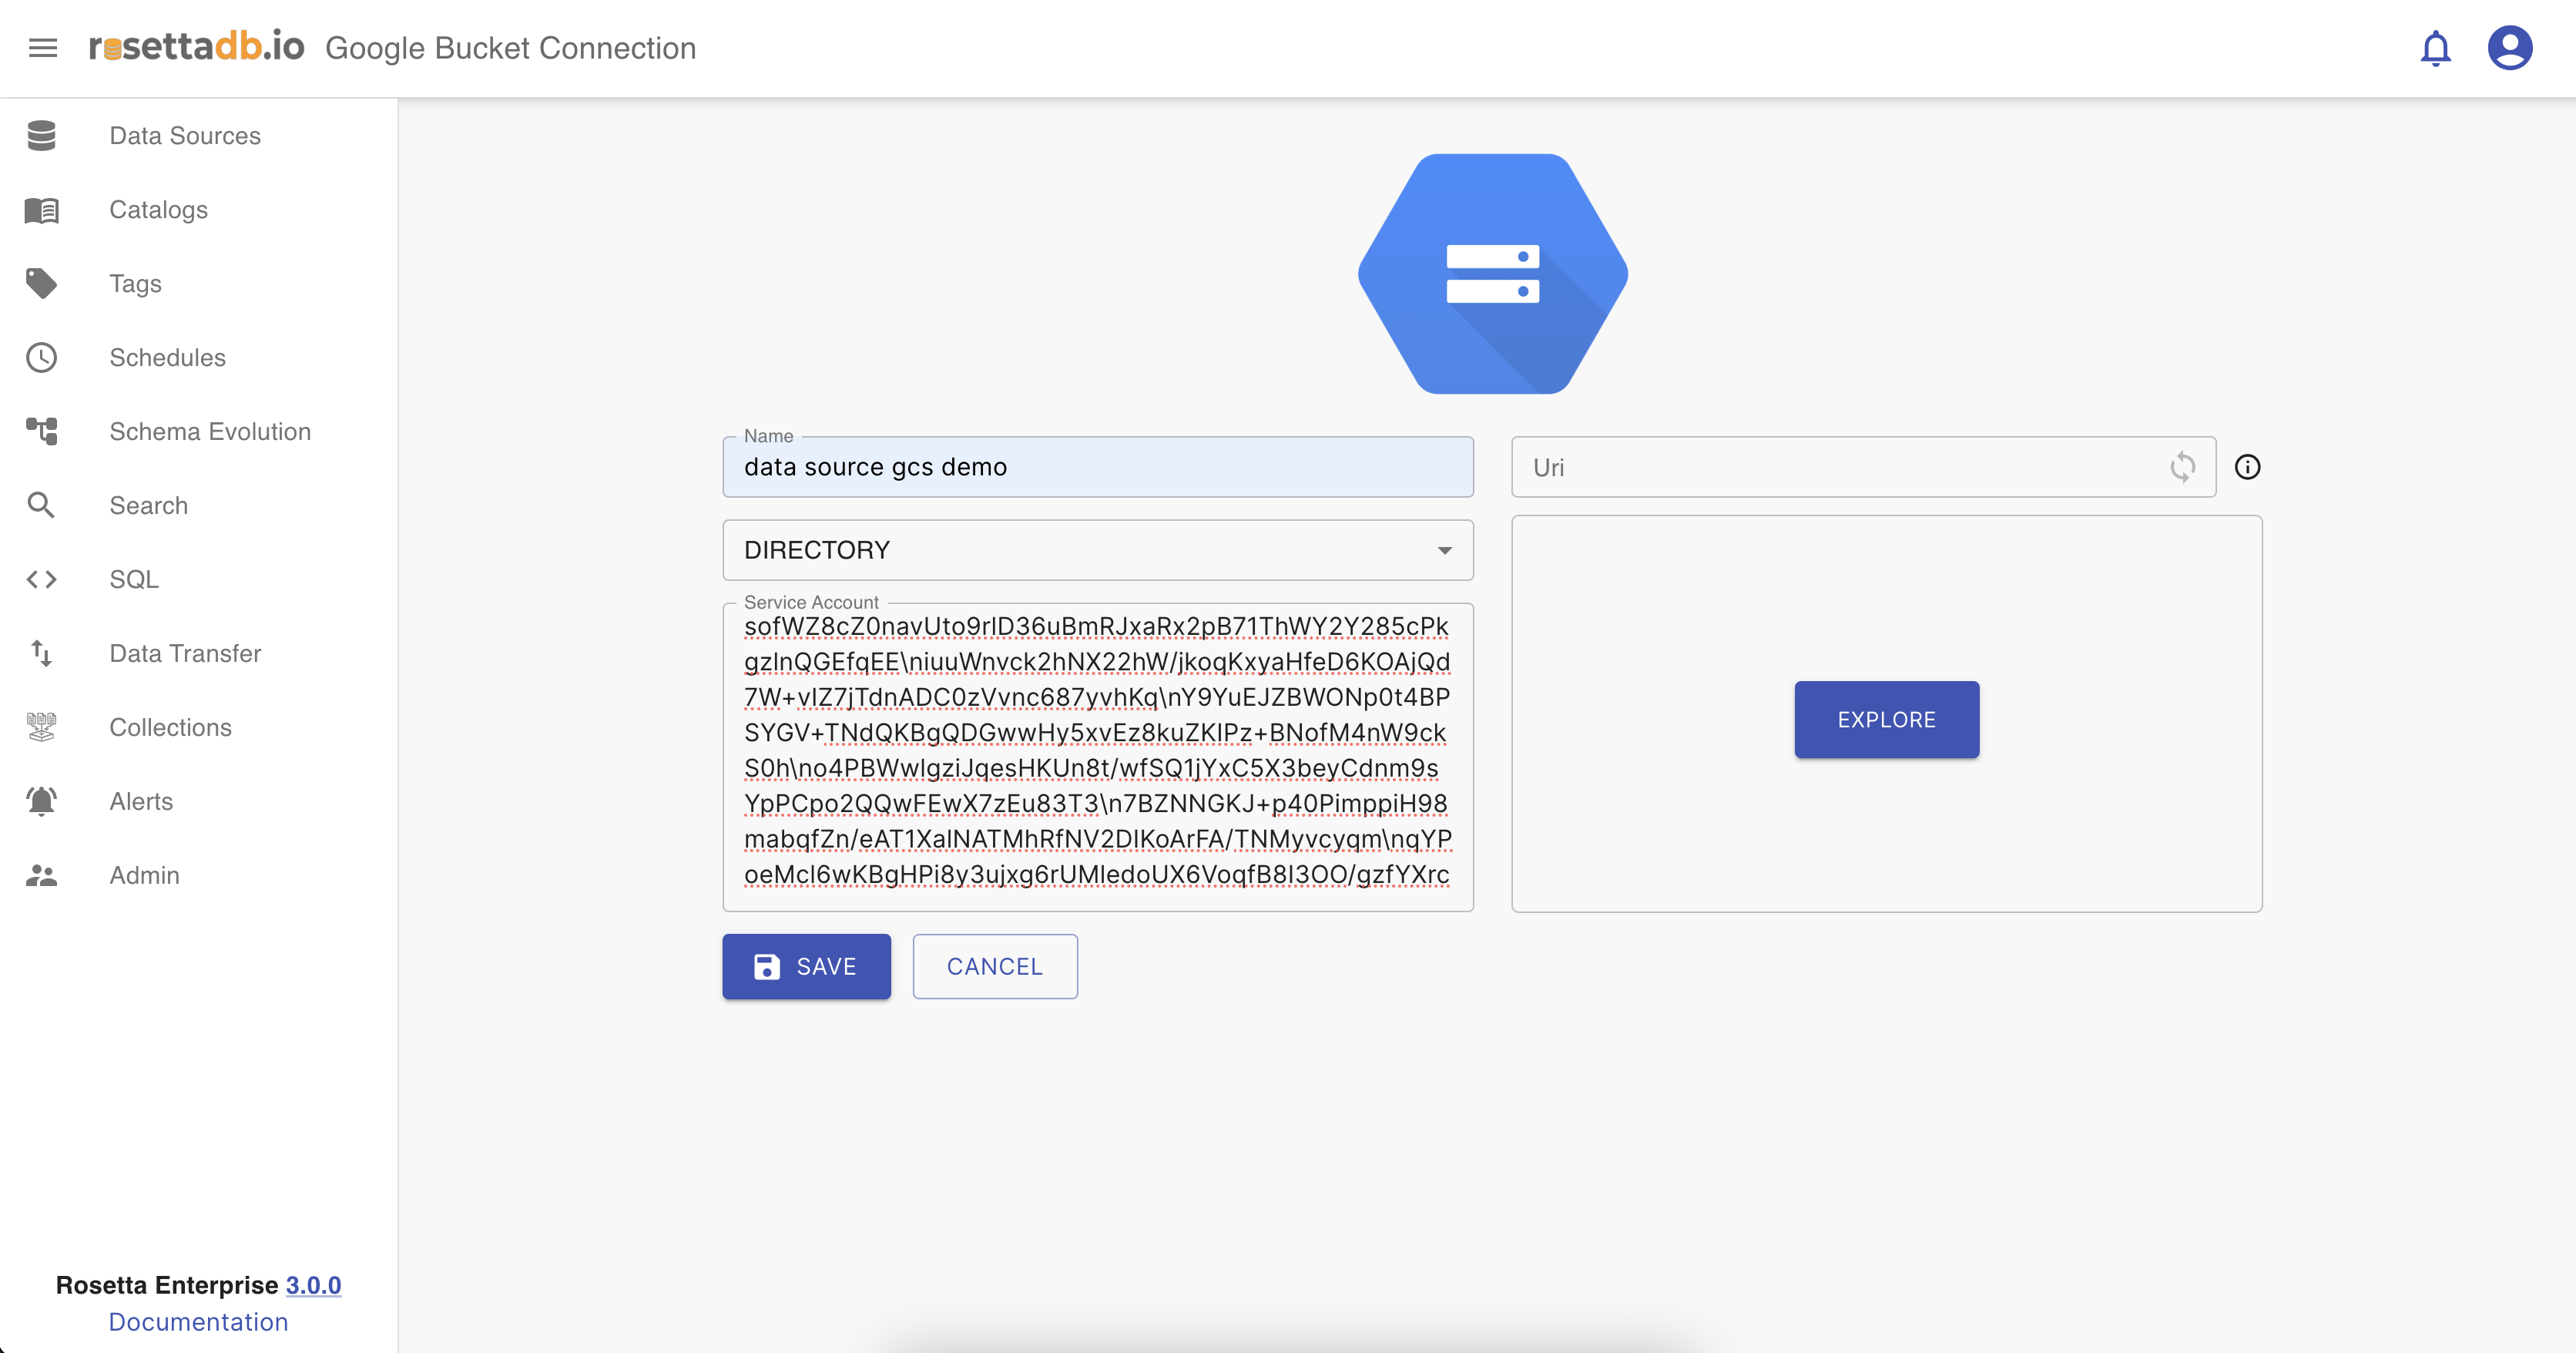Screen dimensions: 2576x1353
Task: Expand the DIRECTORY dropdown arrow
Action: (x=1444, y=550)
